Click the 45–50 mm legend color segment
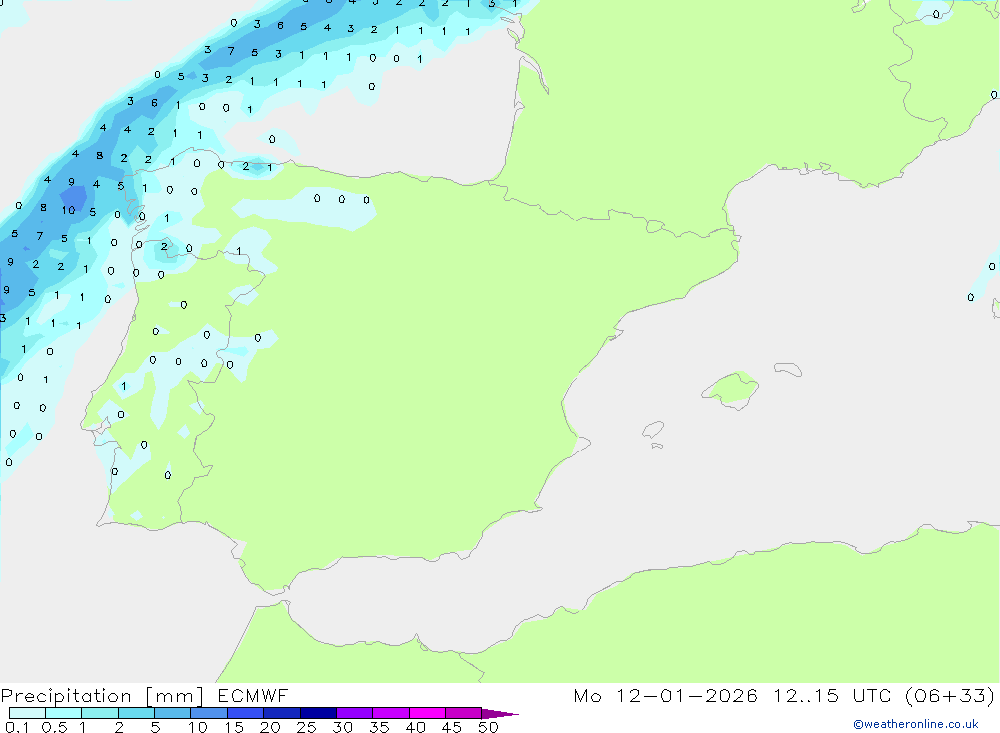 464,713
